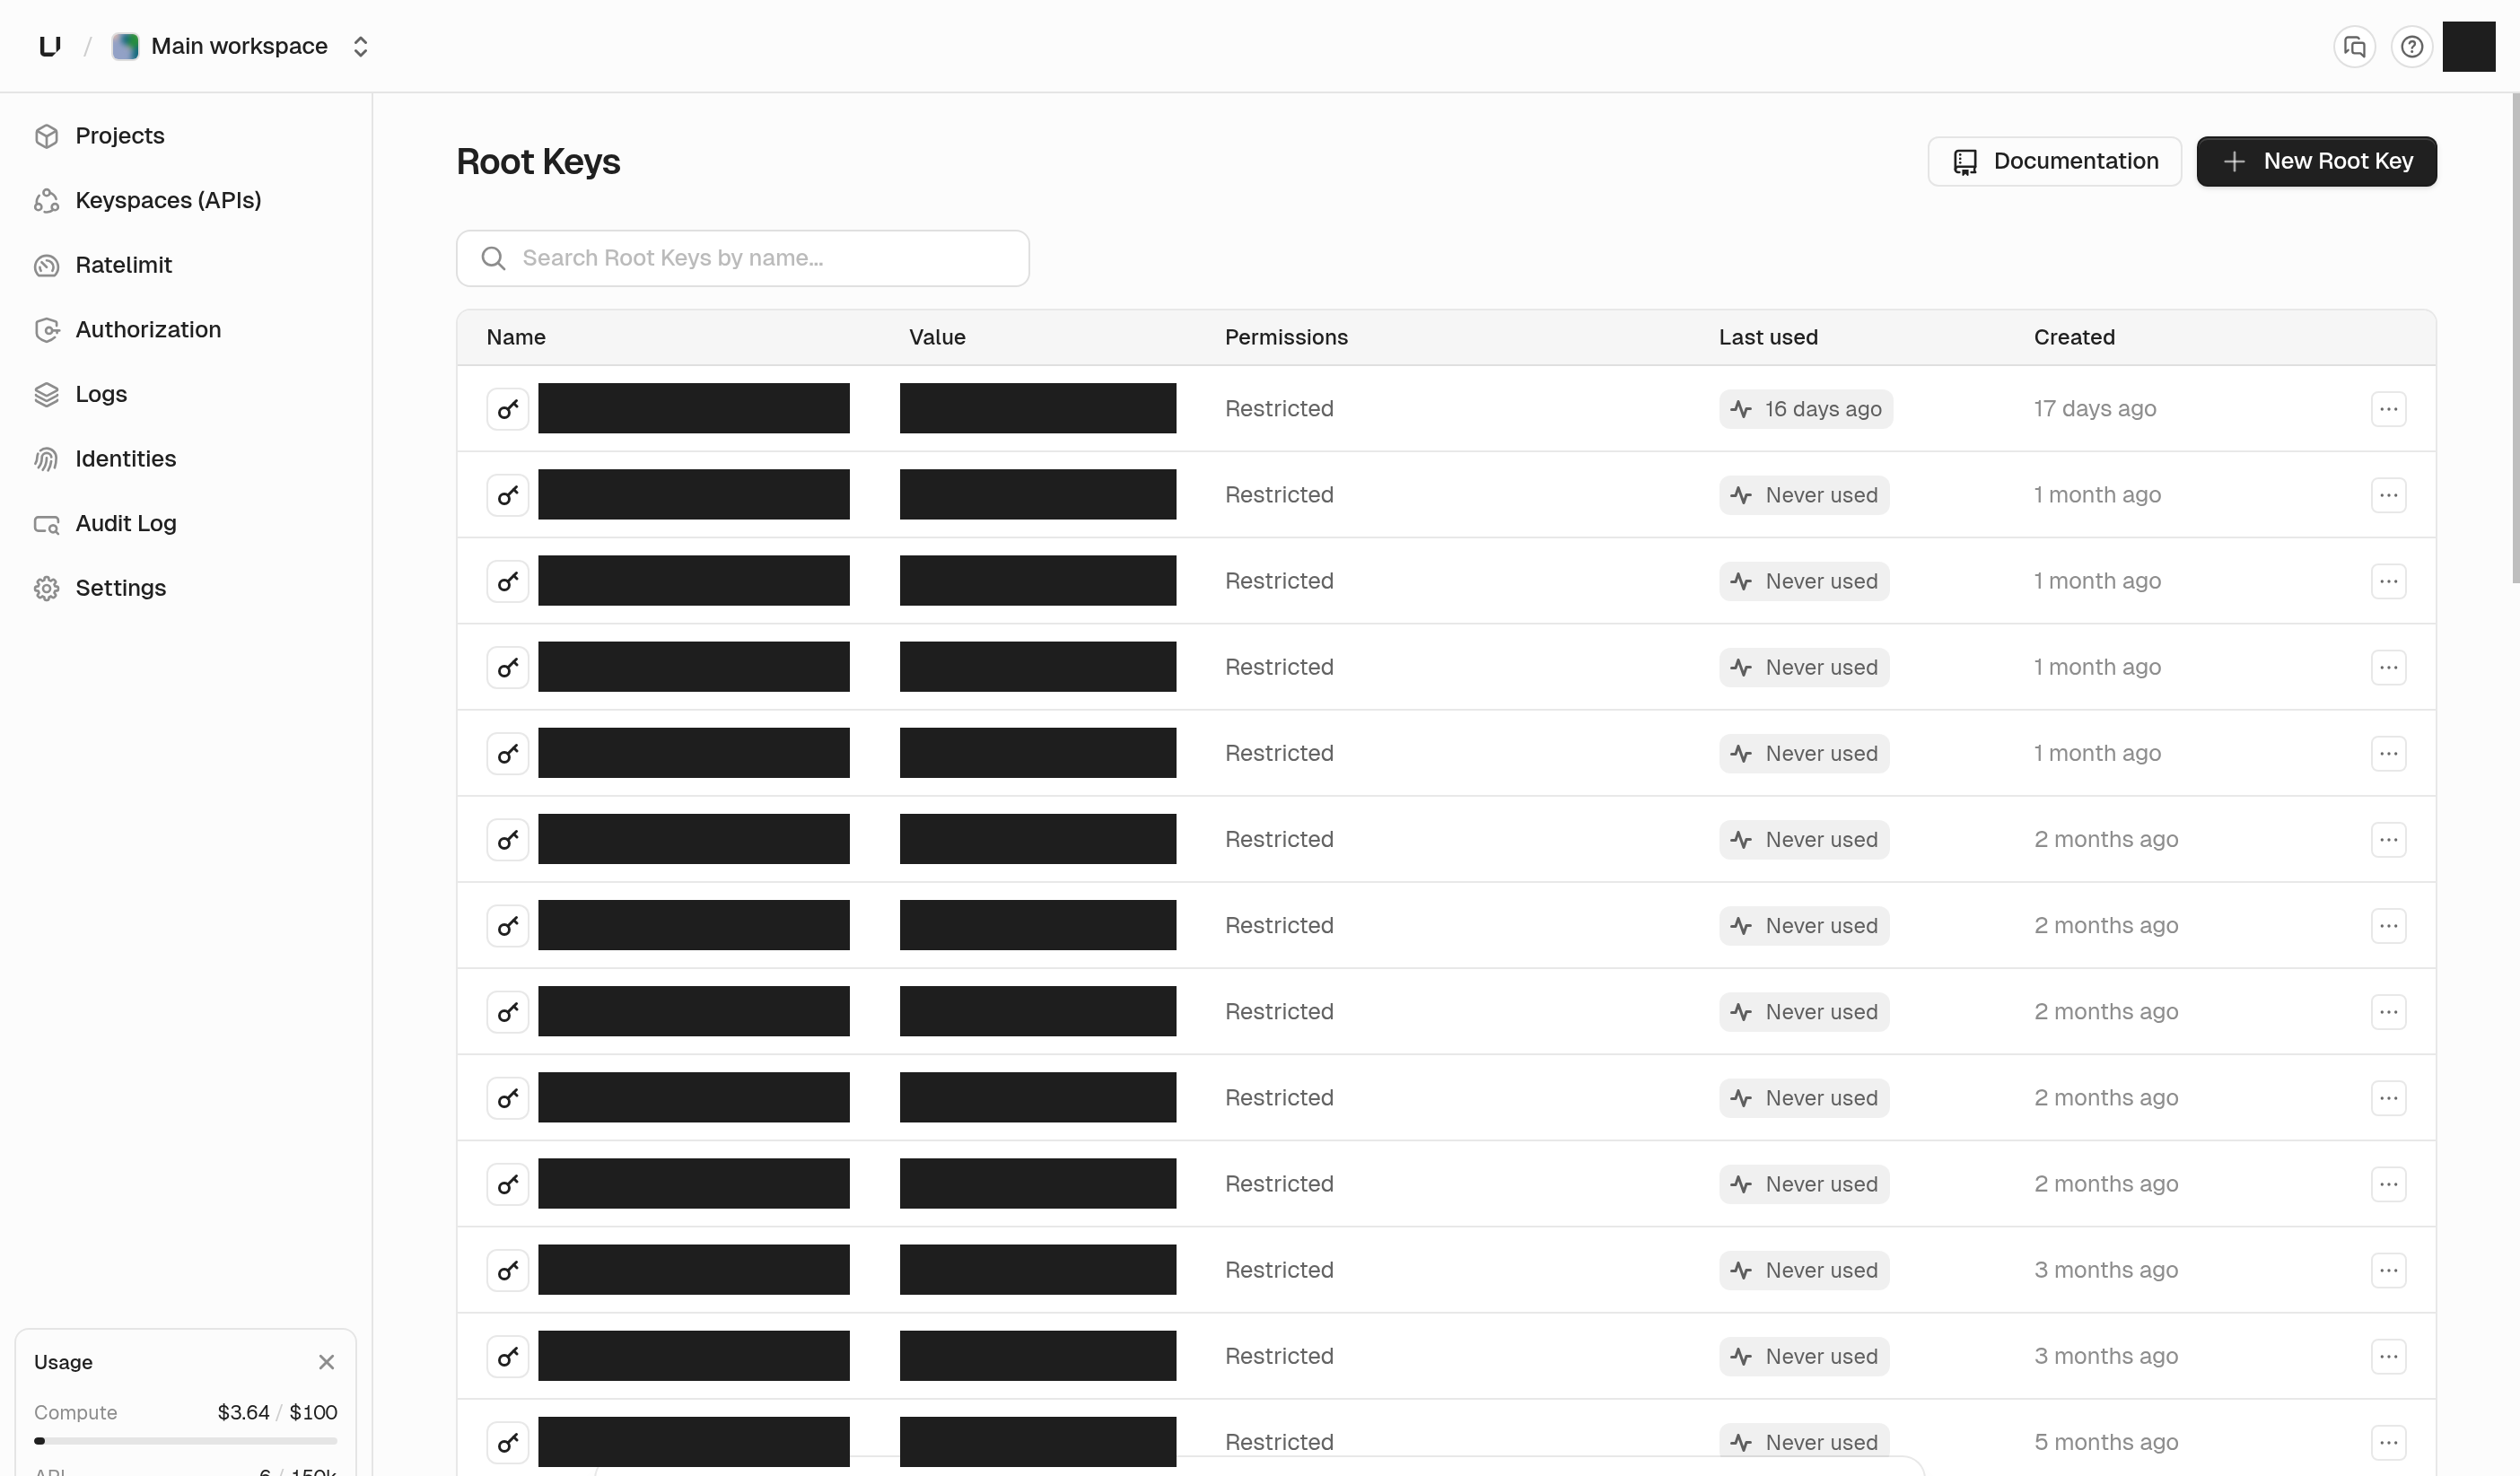This screenshot has width=2520, height=1476.
Task: Open the Audit Log page
Action: 126,523
